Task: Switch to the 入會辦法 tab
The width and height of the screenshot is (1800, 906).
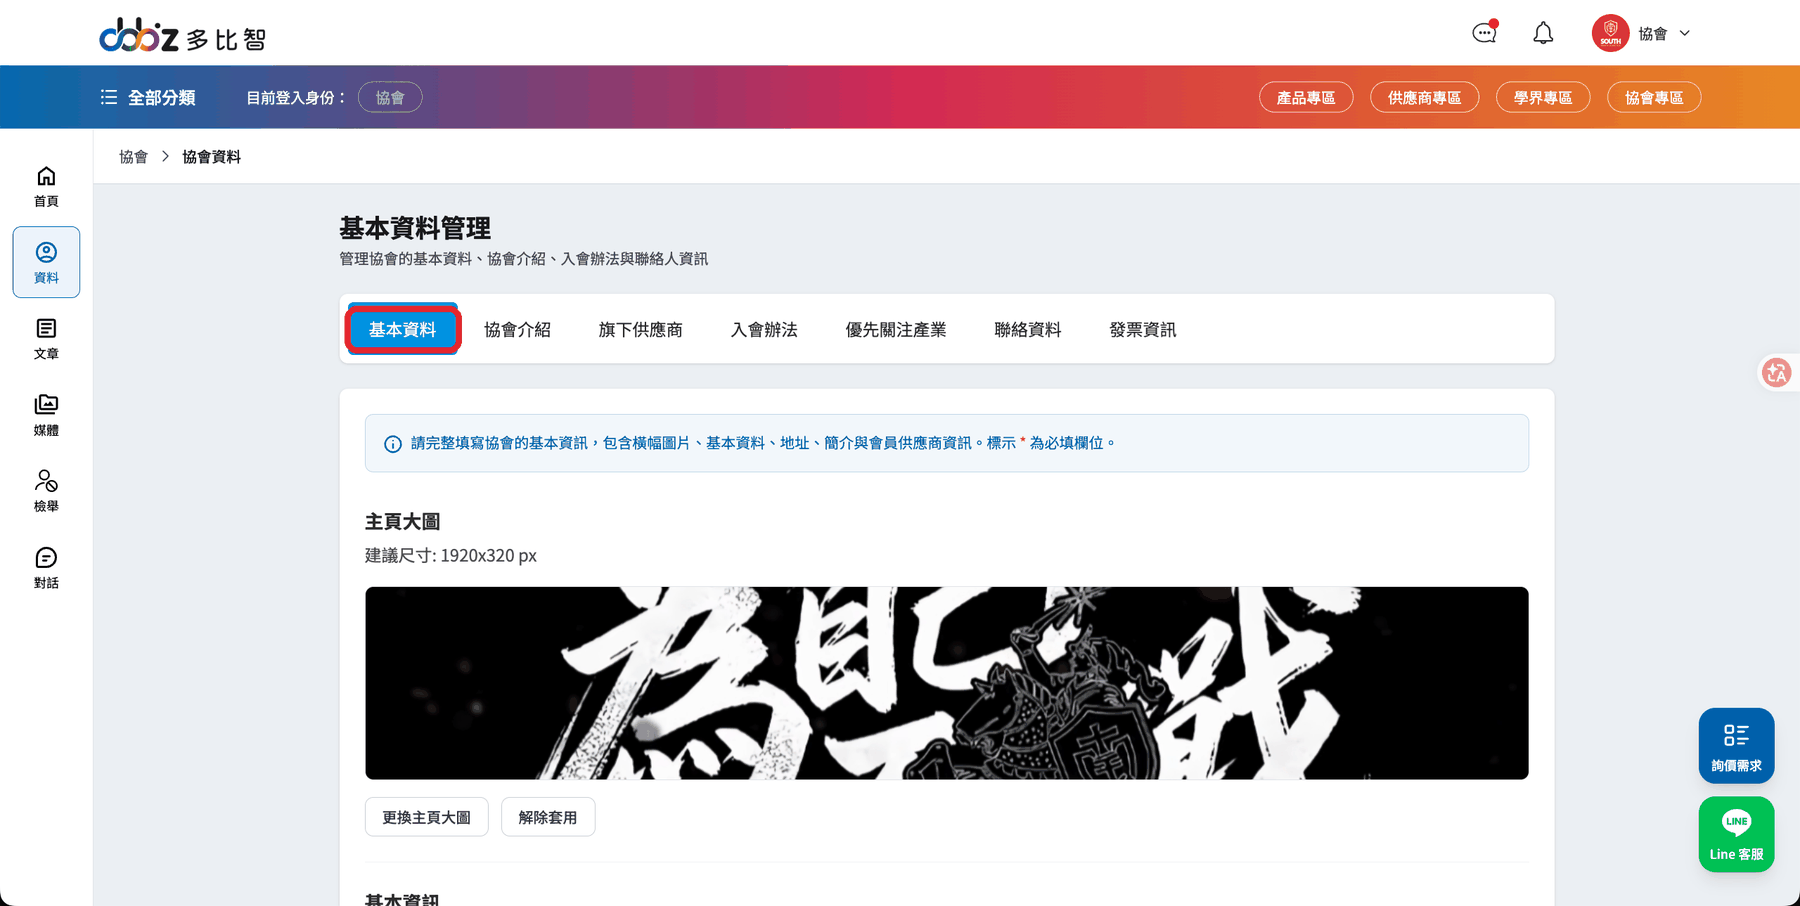Action: pyautogui.click(x=764, y=329)
